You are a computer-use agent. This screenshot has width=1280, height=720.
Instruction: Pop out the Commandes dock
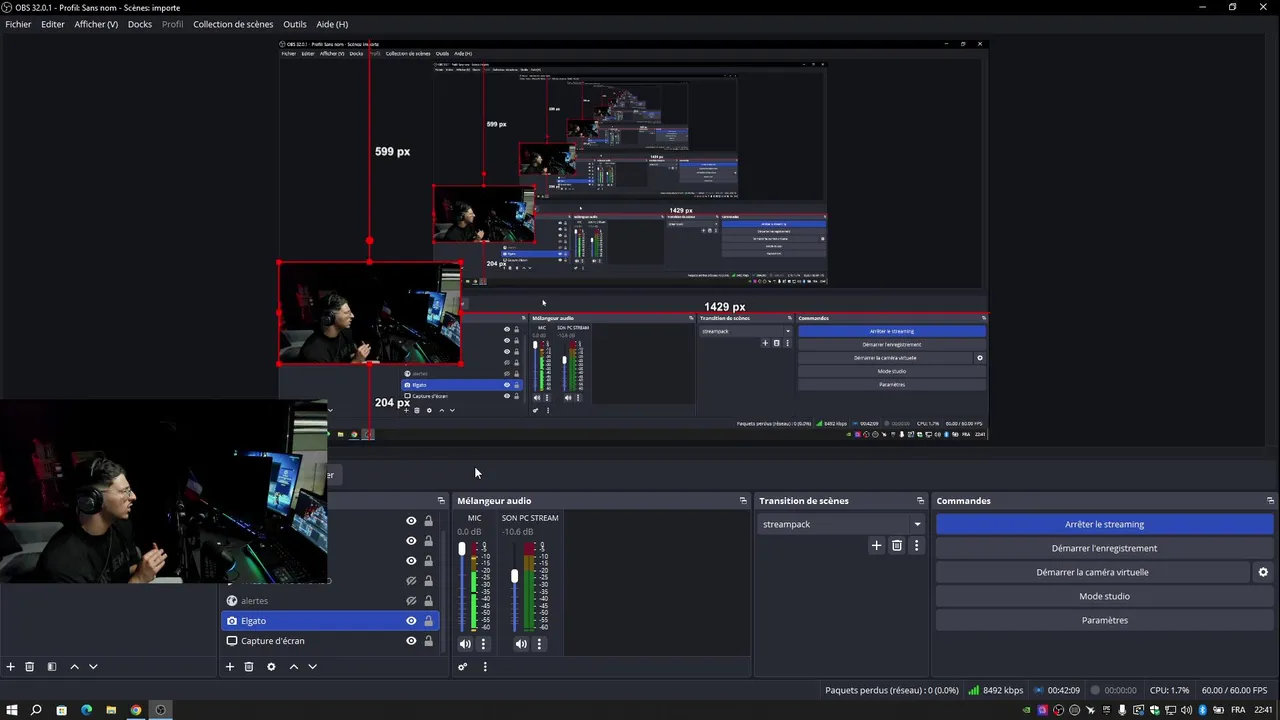point(1270,501)
